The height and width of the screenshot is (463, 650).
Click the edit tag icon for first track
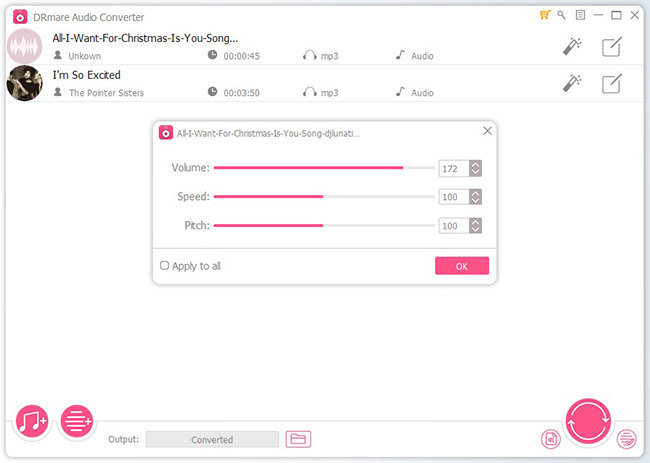(611, 46)
